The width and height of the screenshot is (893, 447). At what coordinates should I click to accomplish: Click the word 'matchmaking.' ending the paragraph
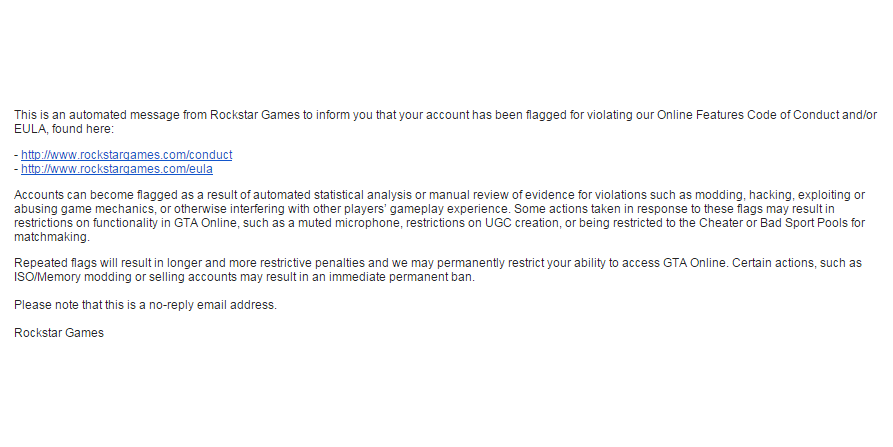(52, 237)
